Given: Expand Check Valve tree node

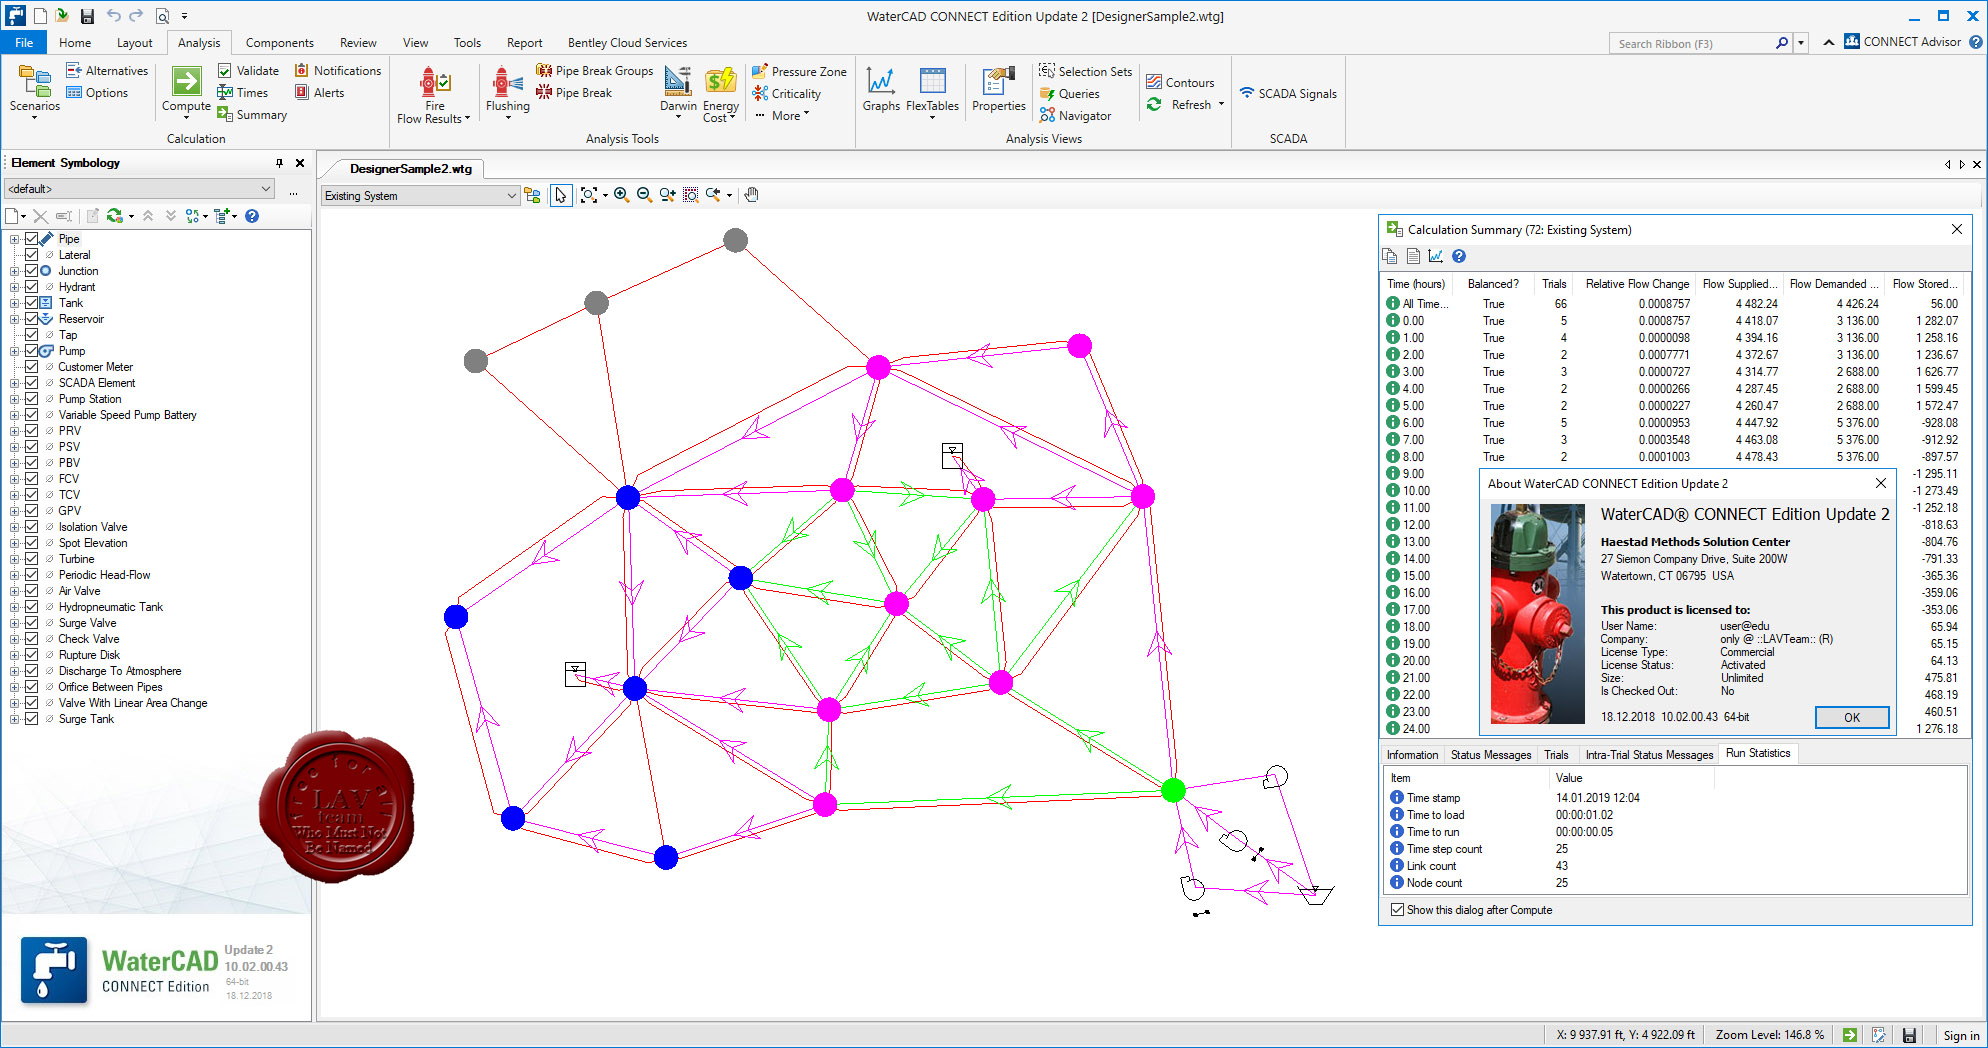Looking at the screenshot, I should [15, 639].
